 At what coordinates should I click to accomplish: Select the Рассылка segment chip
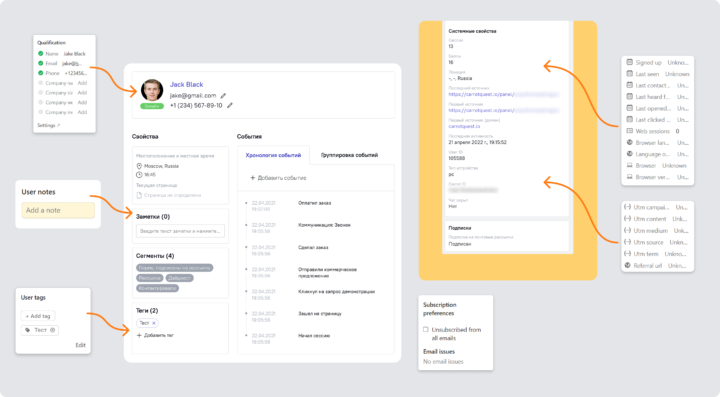(150, 278)
